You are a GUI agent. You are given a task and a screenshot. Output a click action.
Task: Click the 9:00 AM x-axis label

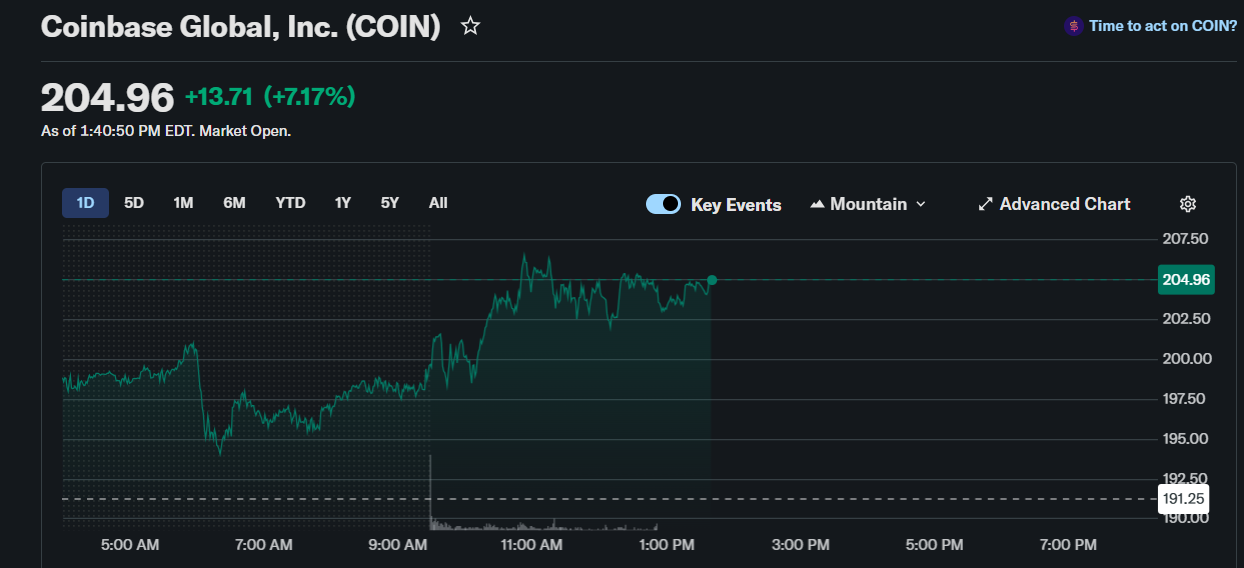pos(398,545)
